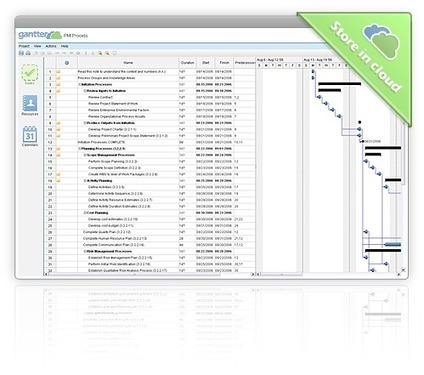The width and height of the screenshot is (424, 375).
Task: Click the Start column header
Action: (205, 63)
